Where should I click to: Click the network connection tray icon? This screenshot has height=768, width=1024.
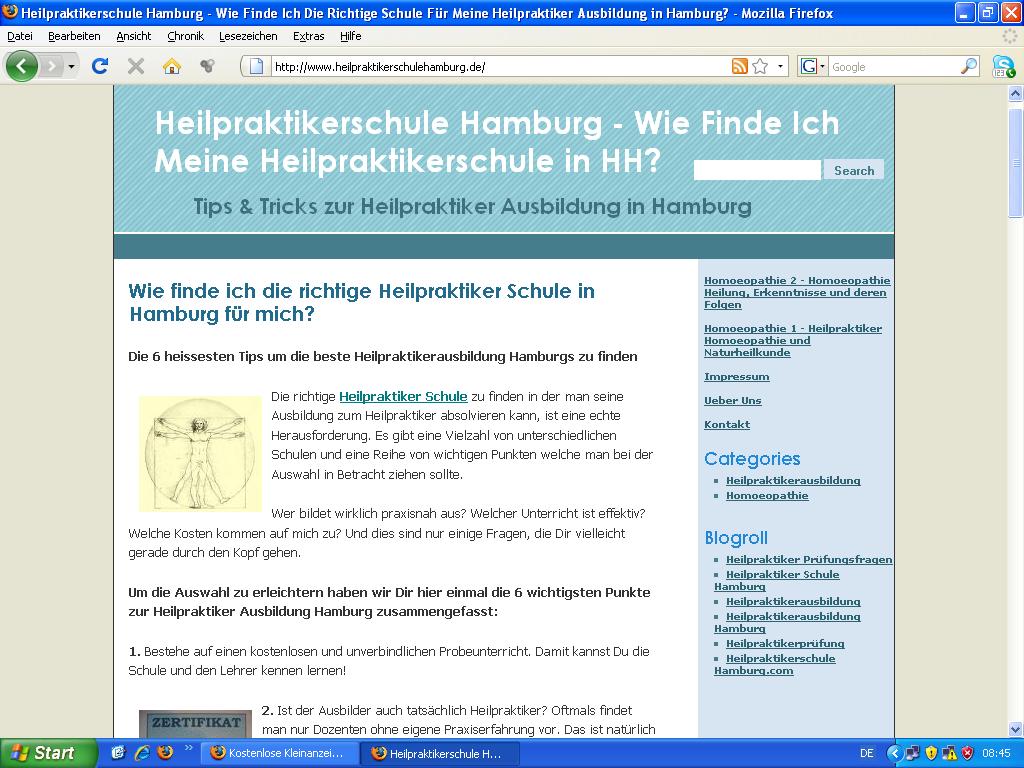point(912,753)
